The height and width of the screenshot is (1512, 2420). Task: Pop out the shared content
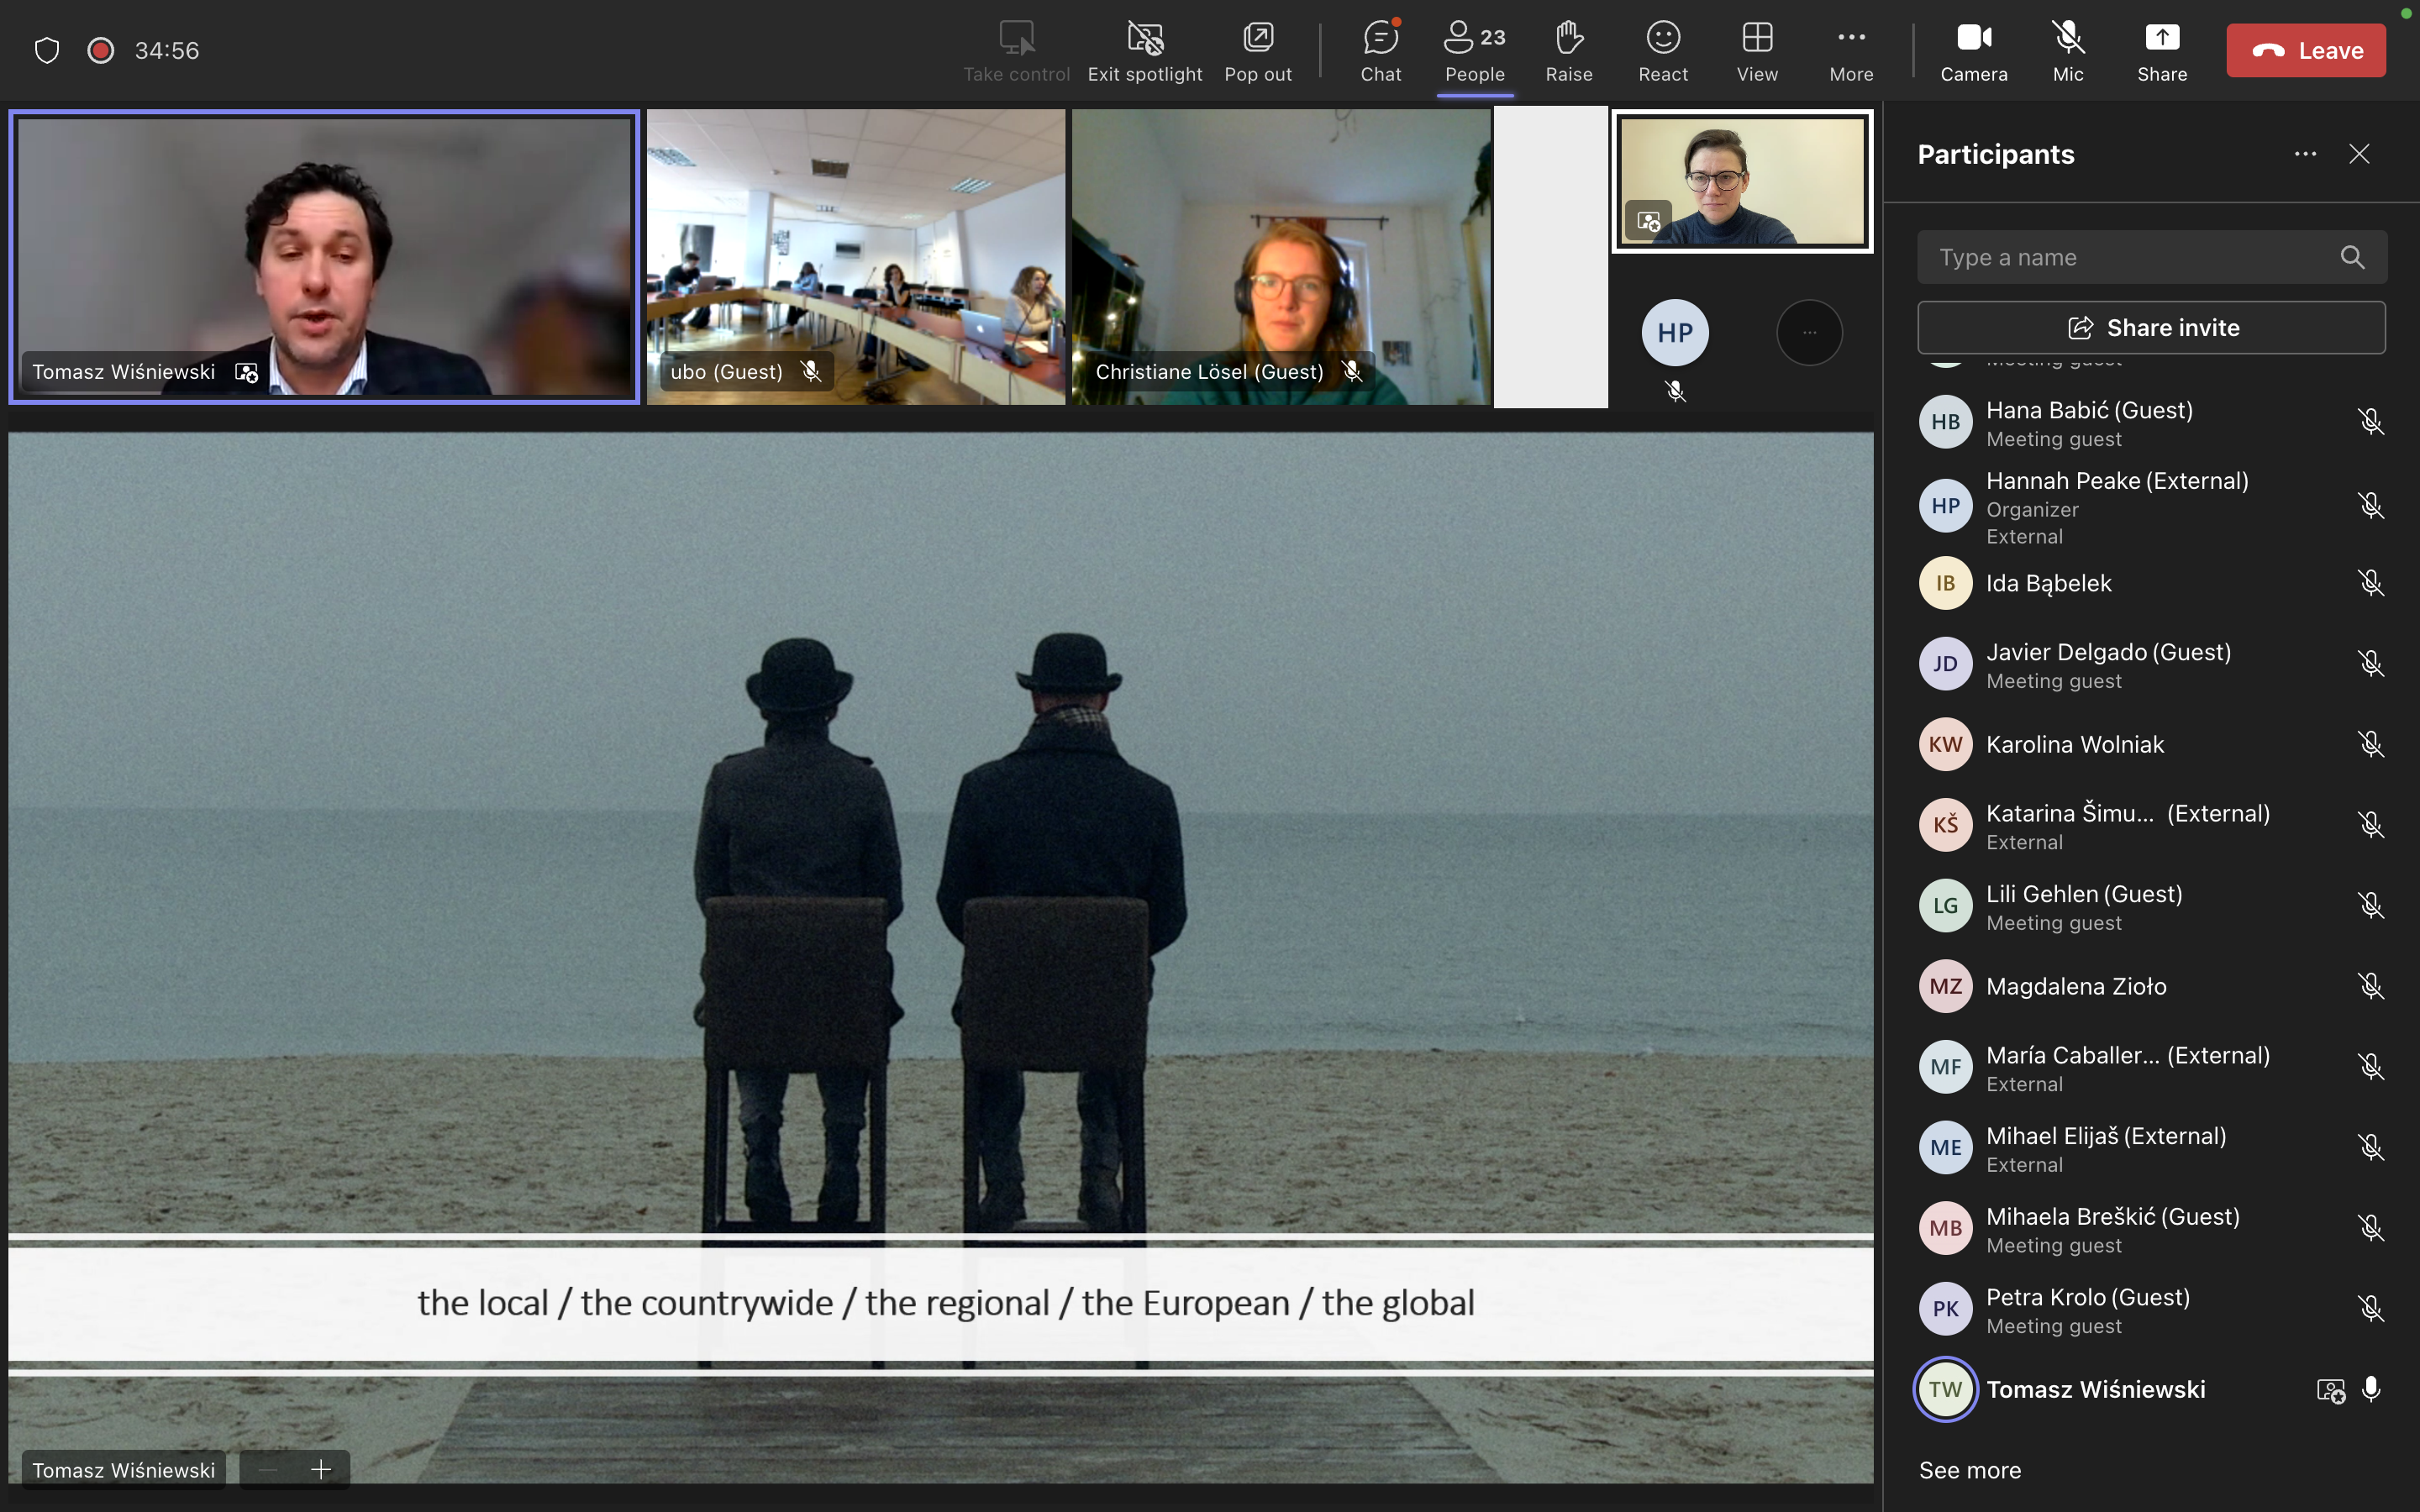[1257, 50]
